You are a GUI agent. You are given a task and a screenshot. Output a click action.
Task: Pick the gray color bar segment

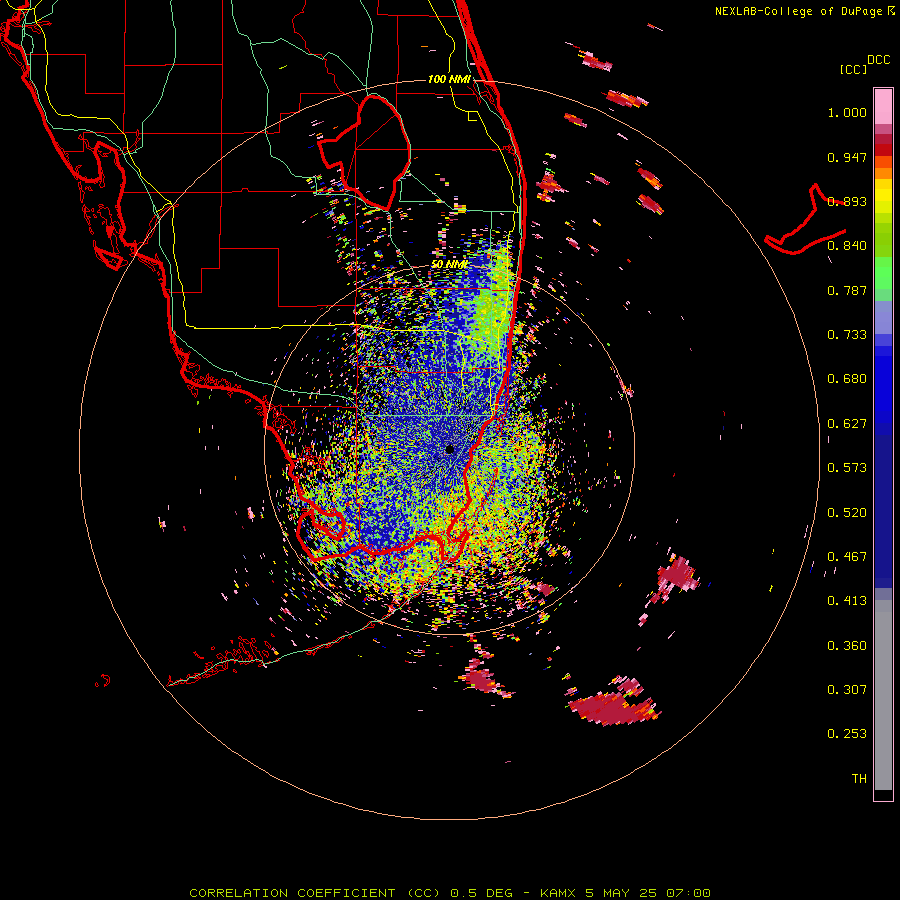[883, 695]
